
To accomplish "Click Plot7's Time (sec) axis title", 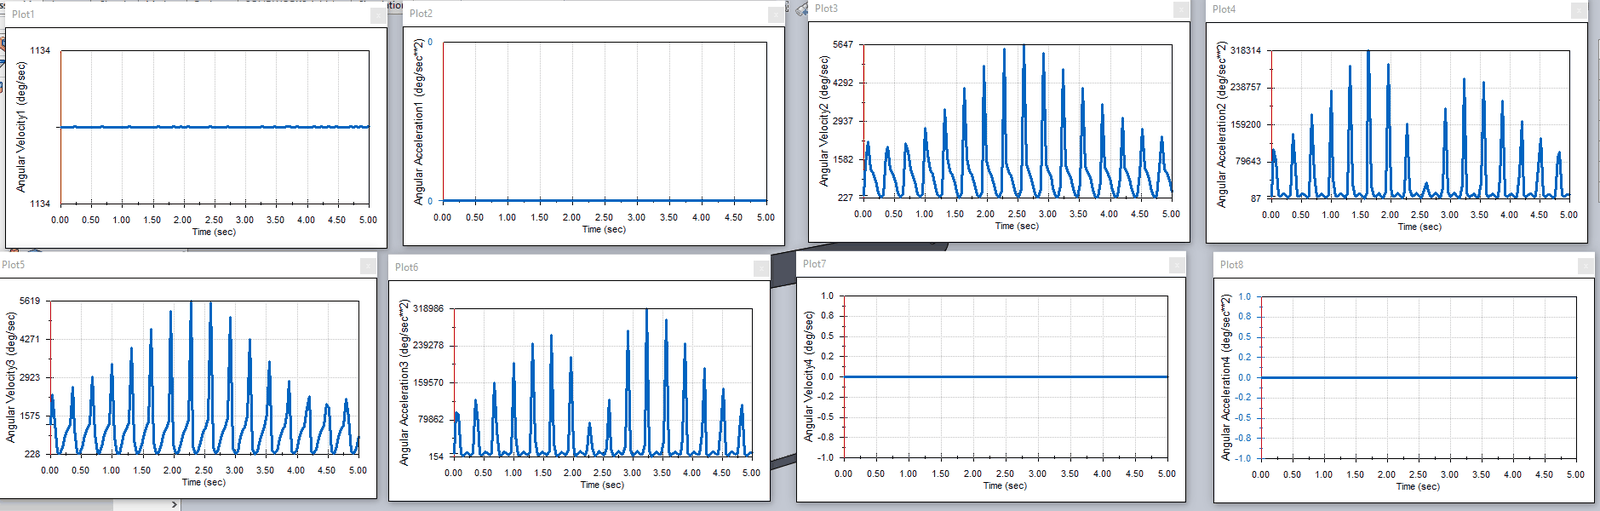I will pos(1005,486).
